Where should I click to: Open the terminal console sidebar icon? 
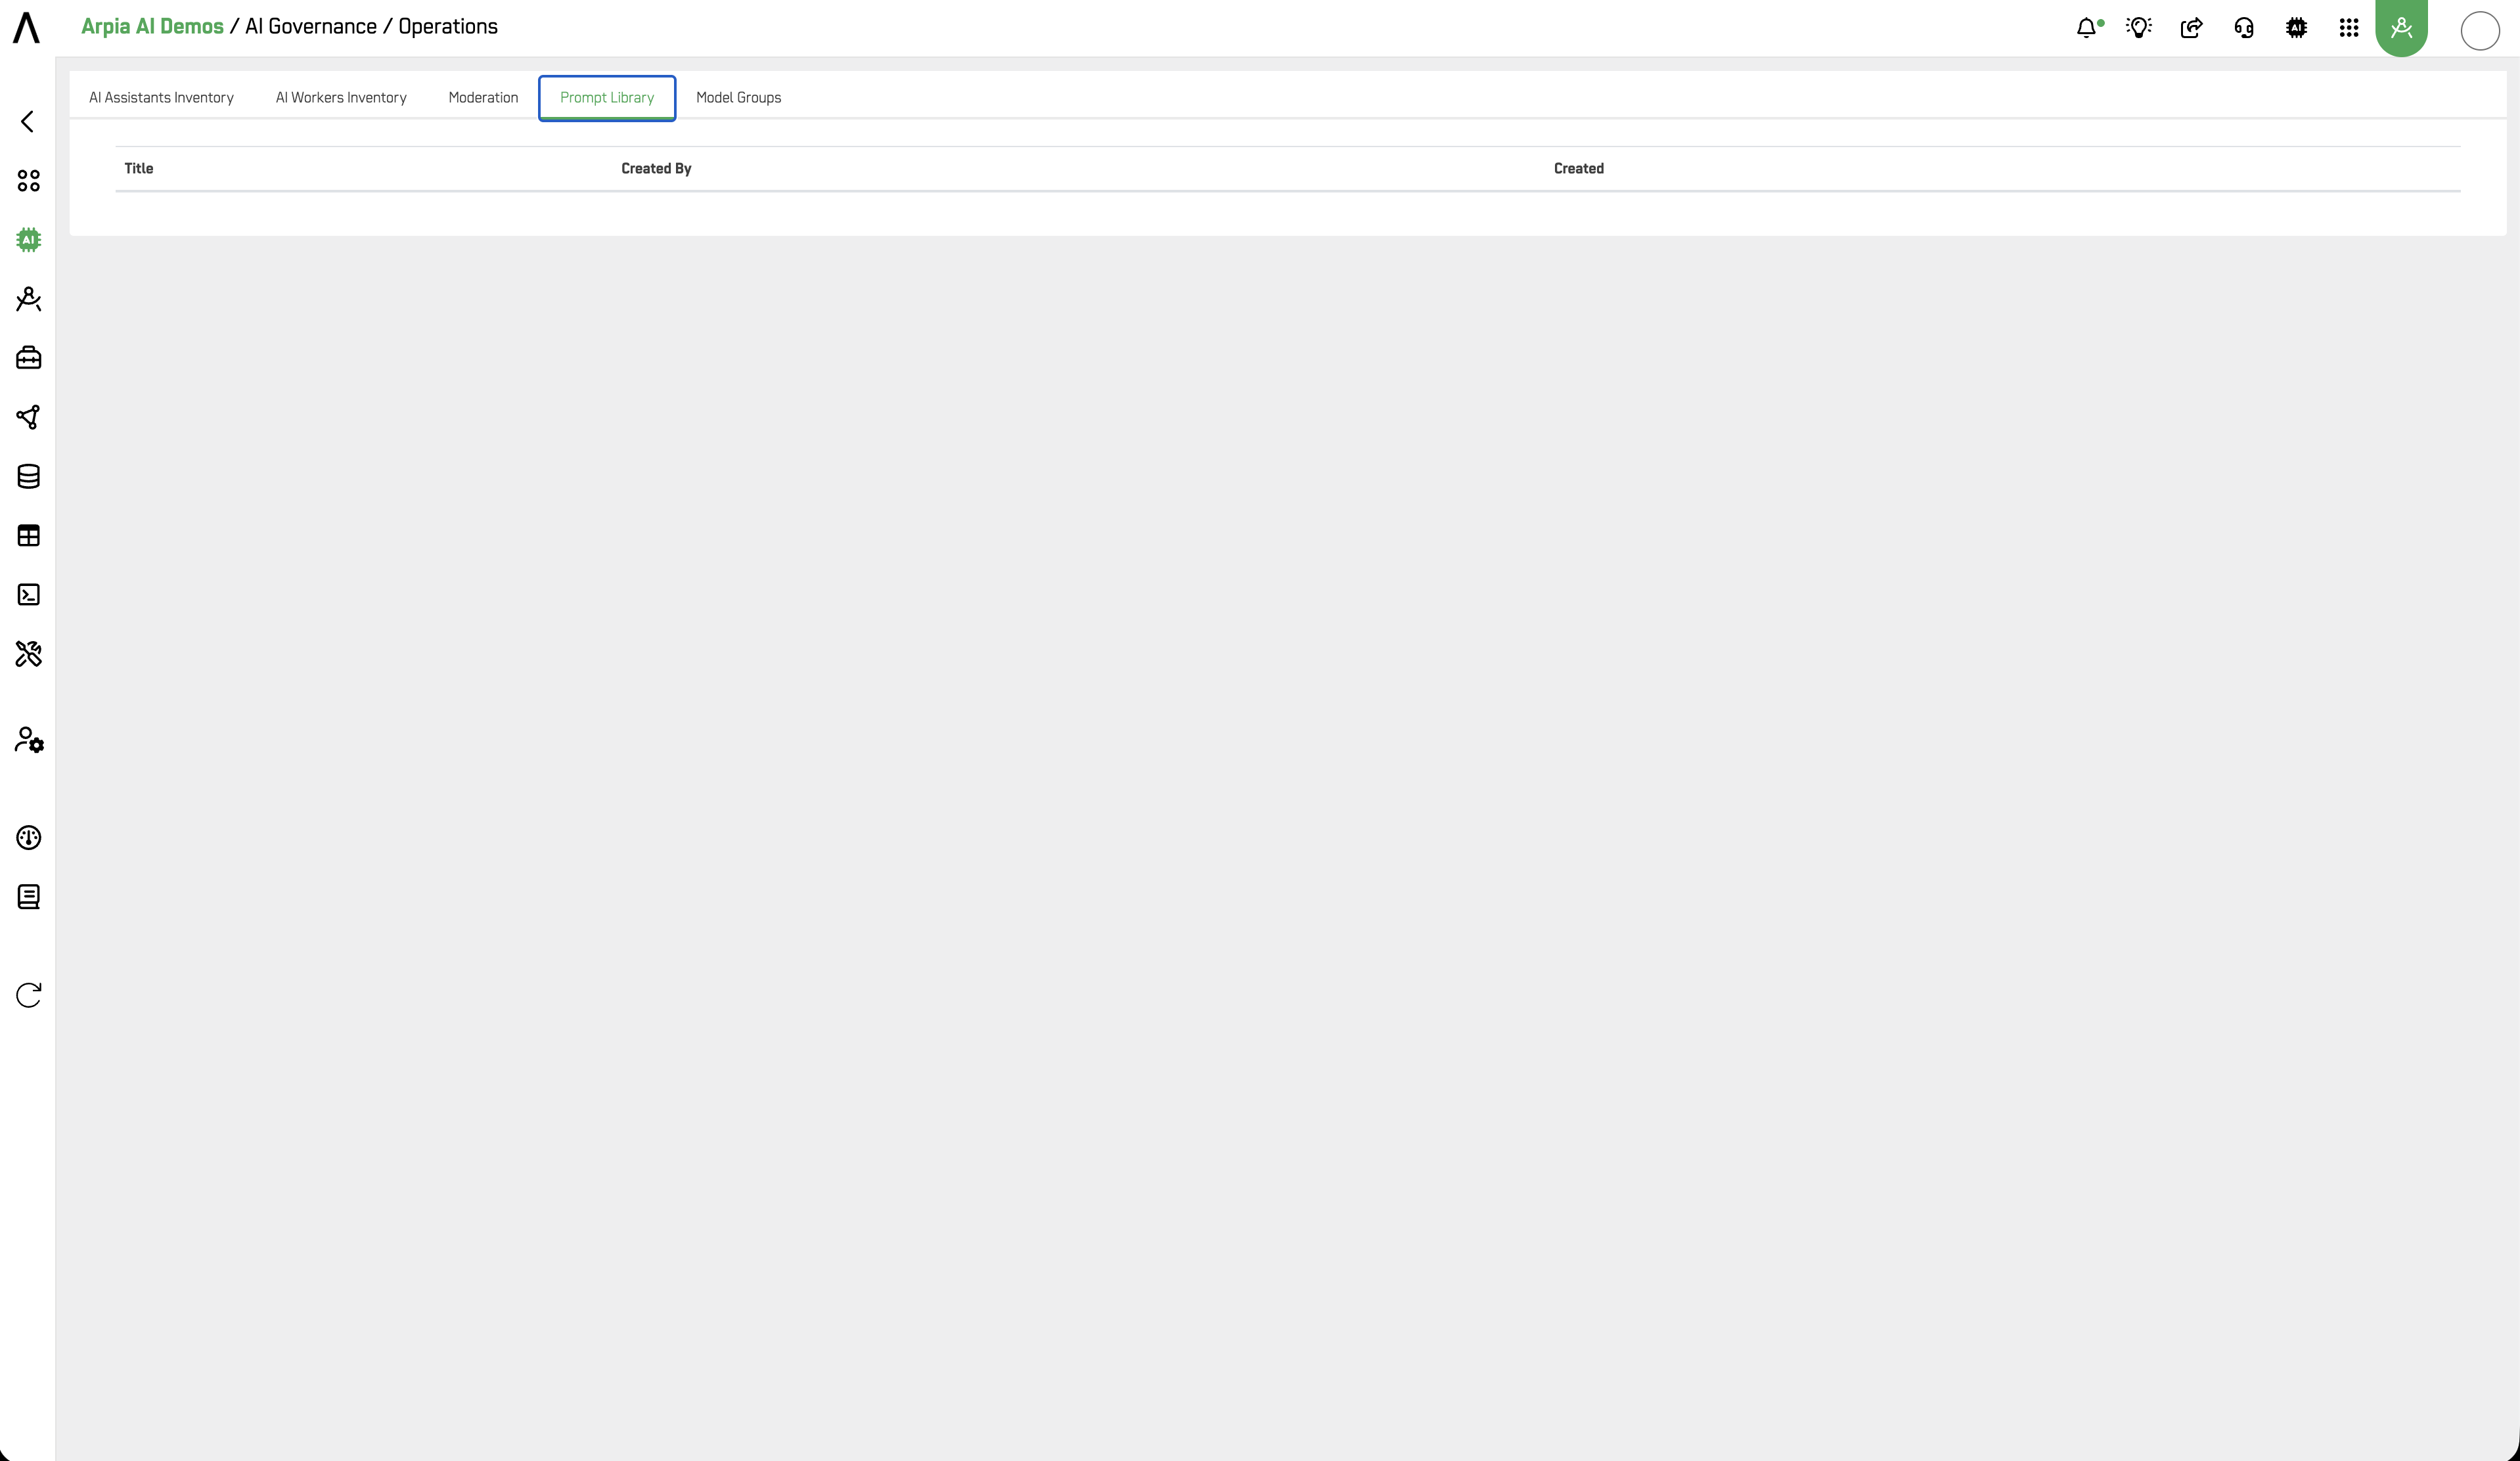click(28, 594)
